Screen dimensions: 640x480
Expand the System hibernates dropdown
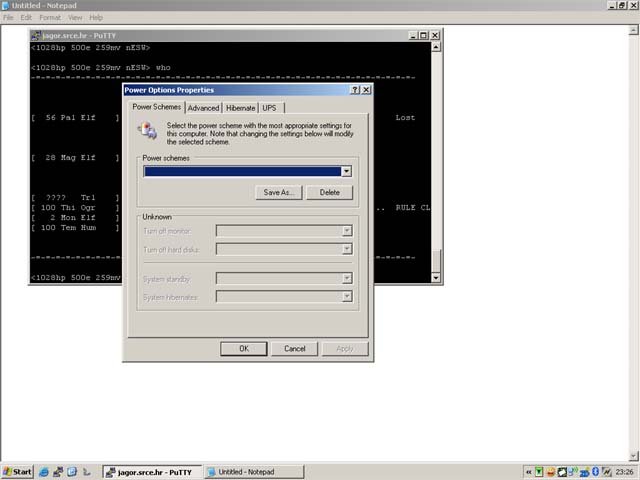click(x=347, y=297)
